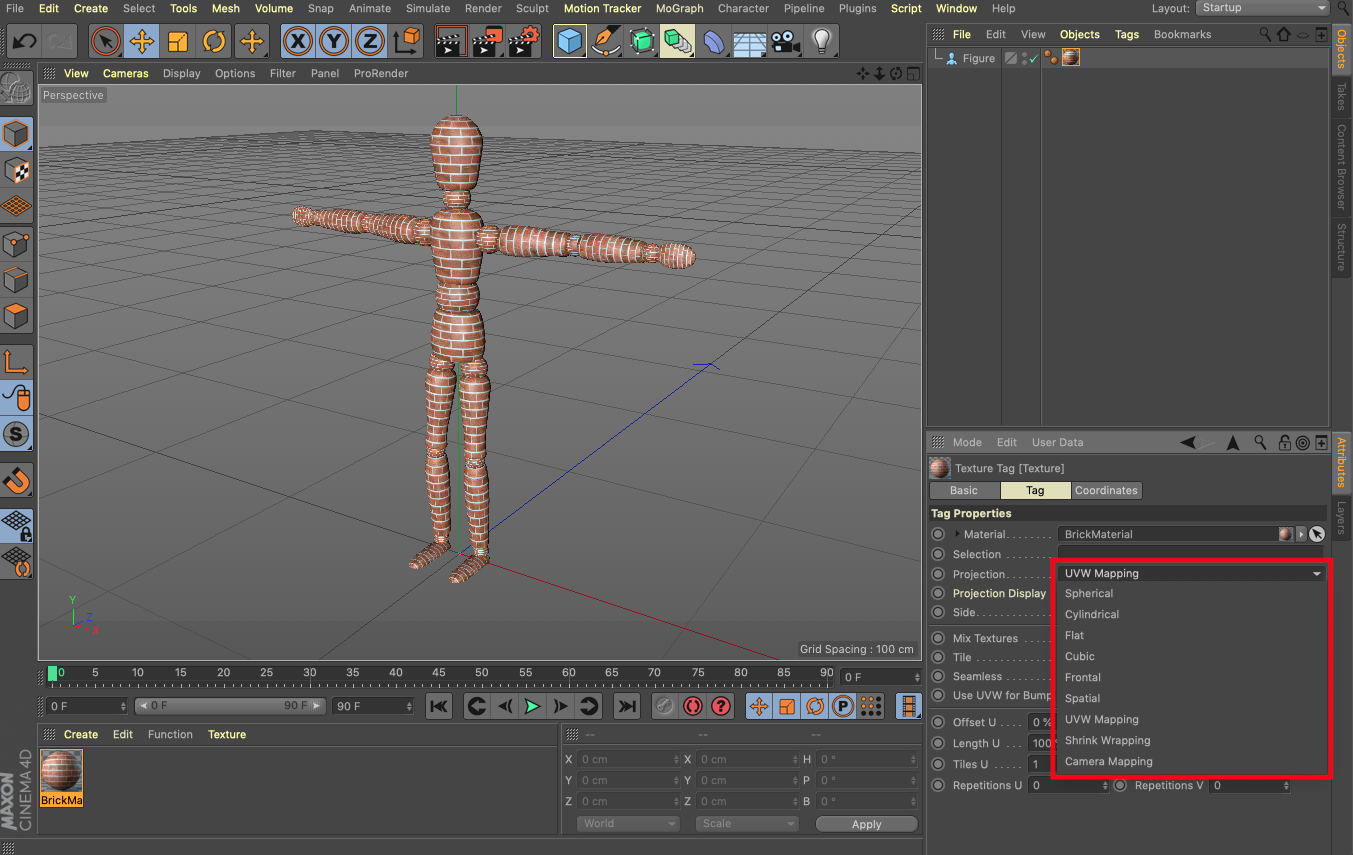Click the Undo arrow icon
The height and width of the screenshot is (855, 1353).
24,42
